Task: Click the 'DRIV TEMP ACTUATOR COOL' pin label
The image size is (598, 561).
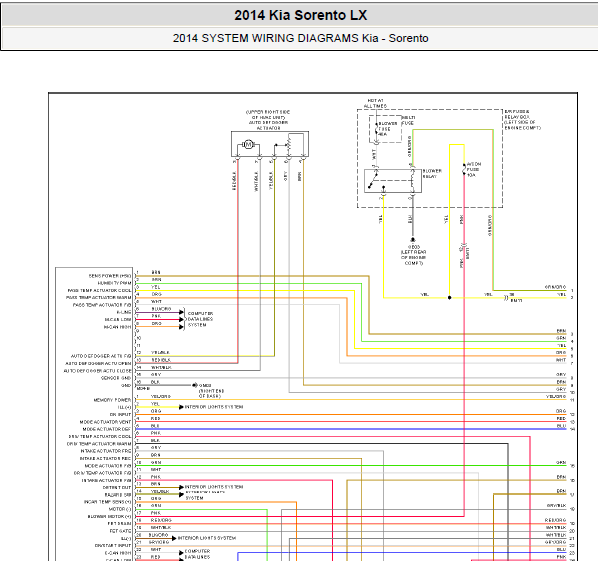Action: point(100,437)
